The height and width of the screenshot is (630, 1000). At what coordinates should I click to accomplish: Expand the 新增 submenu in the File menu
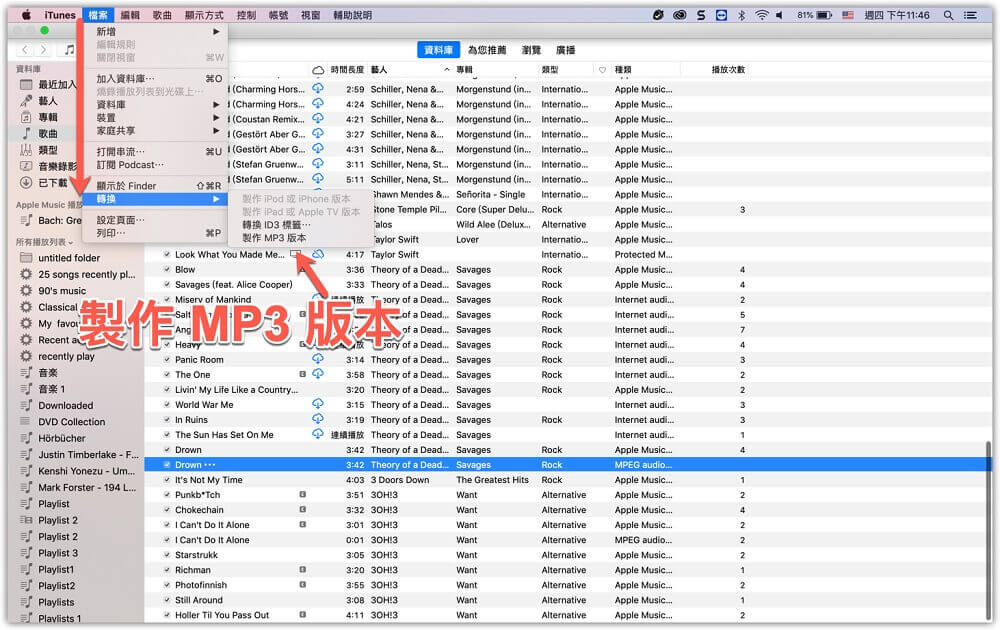coord(155,31)
